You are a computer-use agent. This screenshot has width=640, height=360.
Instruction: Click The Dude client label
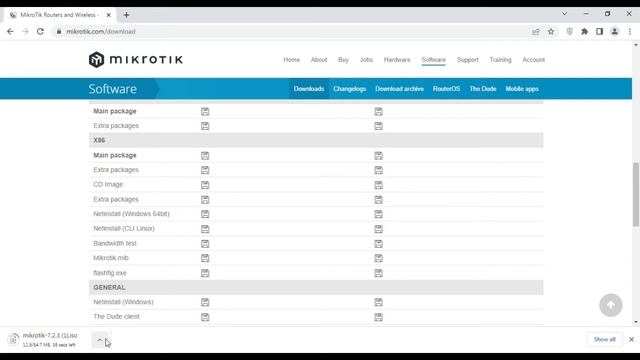tap(116, 316)
